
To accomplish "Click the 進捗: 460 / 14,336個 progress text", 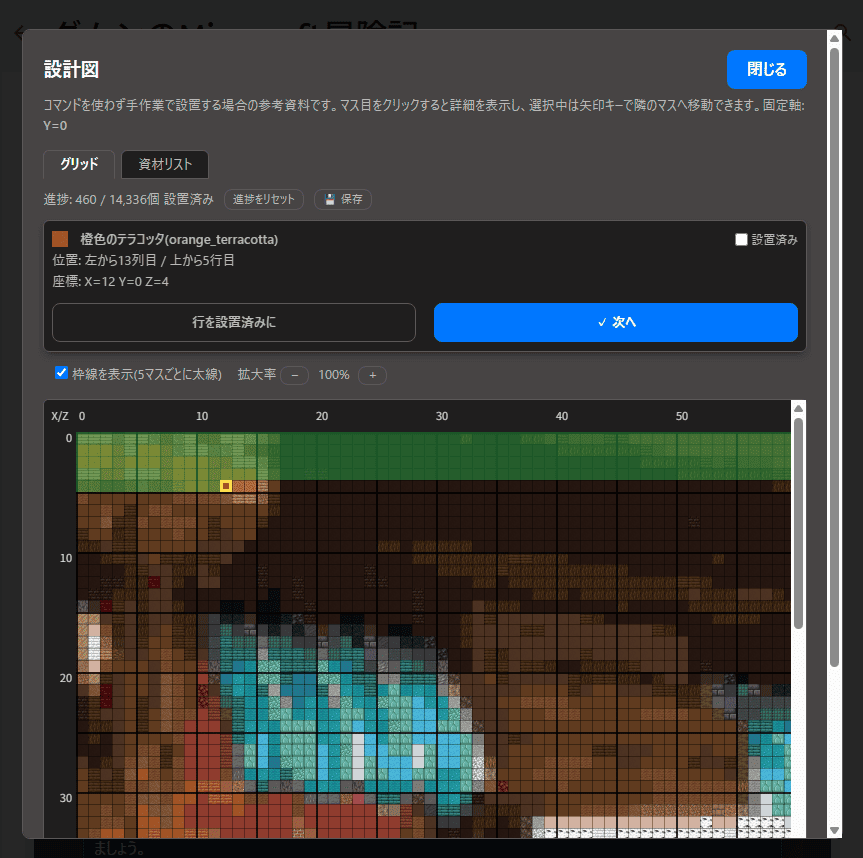I will (129, 199).
